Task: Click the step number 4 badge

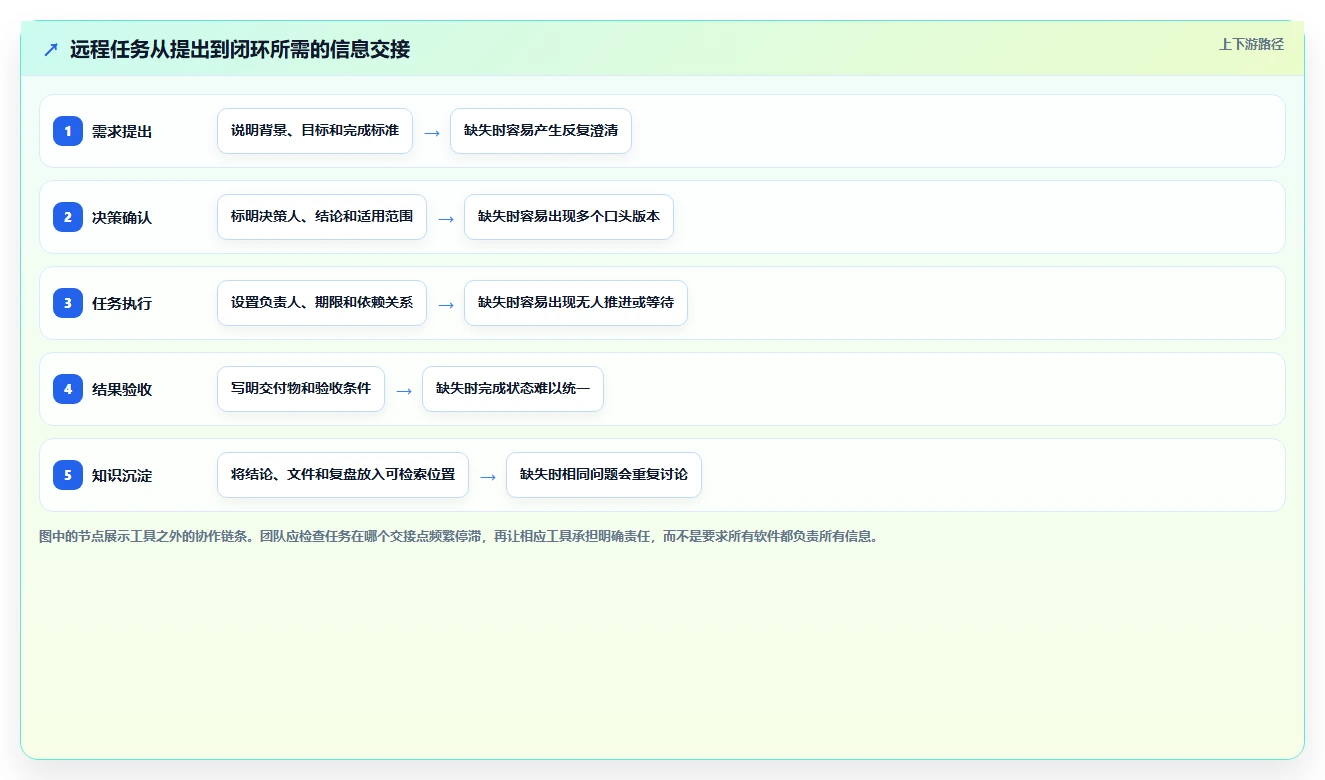Action: (68, 389)
